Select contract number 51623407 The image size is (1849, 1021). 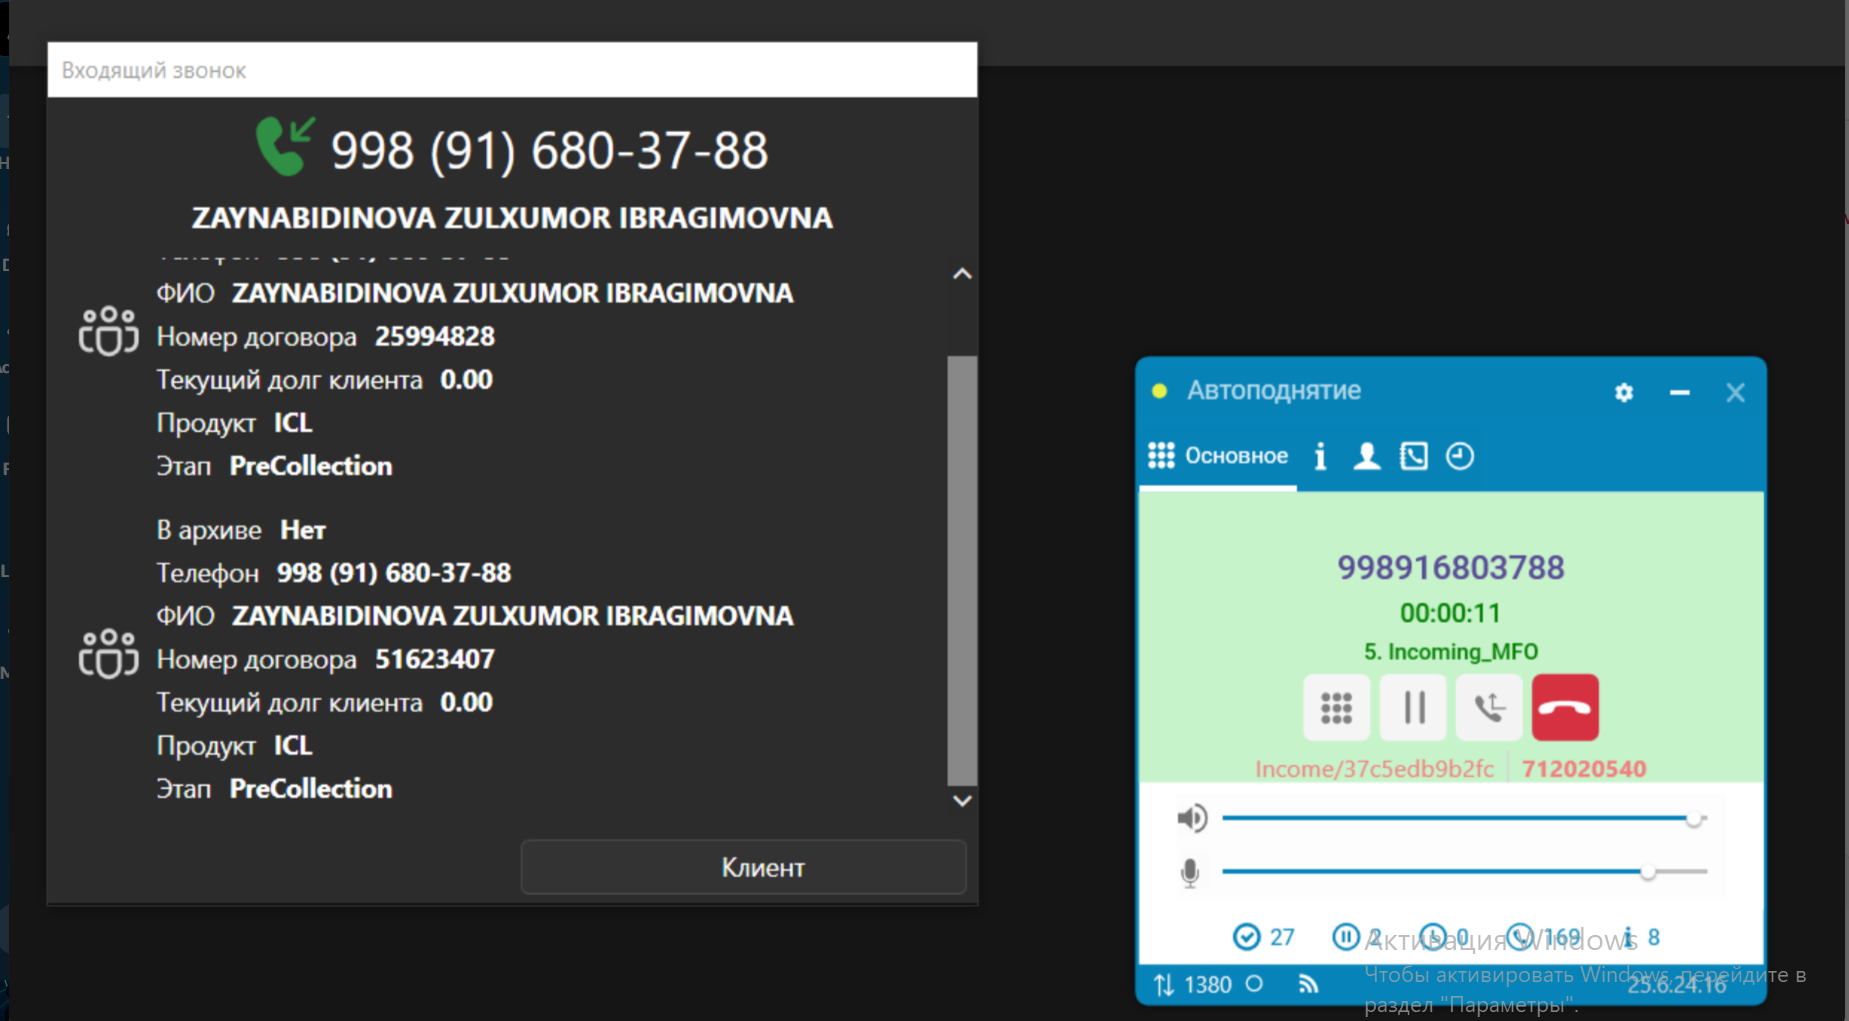click(x=434, y=660)
